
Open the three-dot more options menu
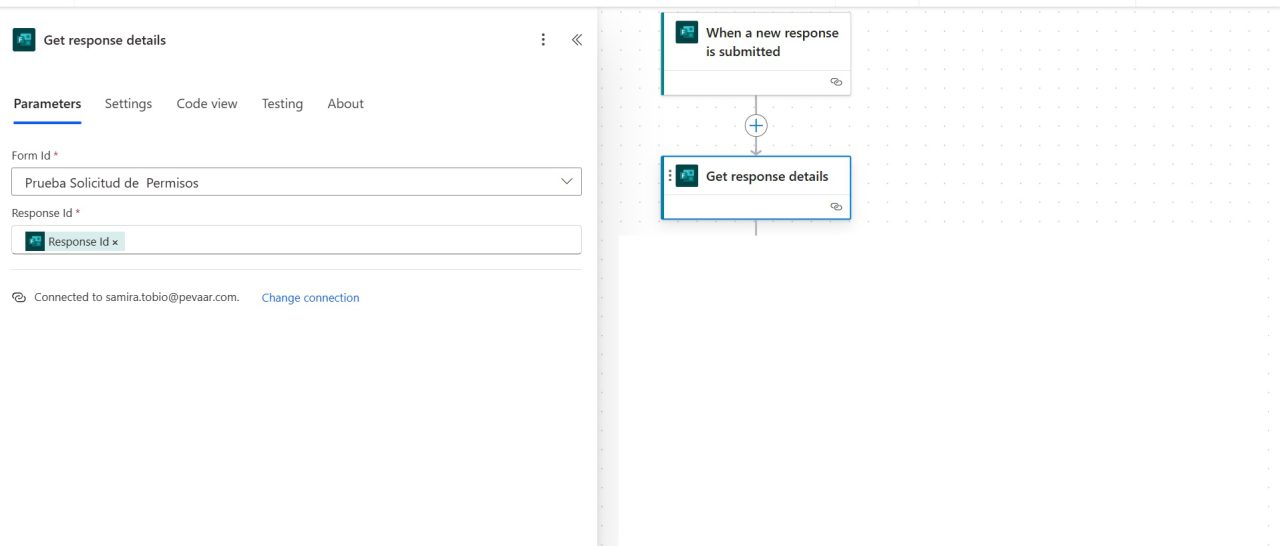point(543,40)
